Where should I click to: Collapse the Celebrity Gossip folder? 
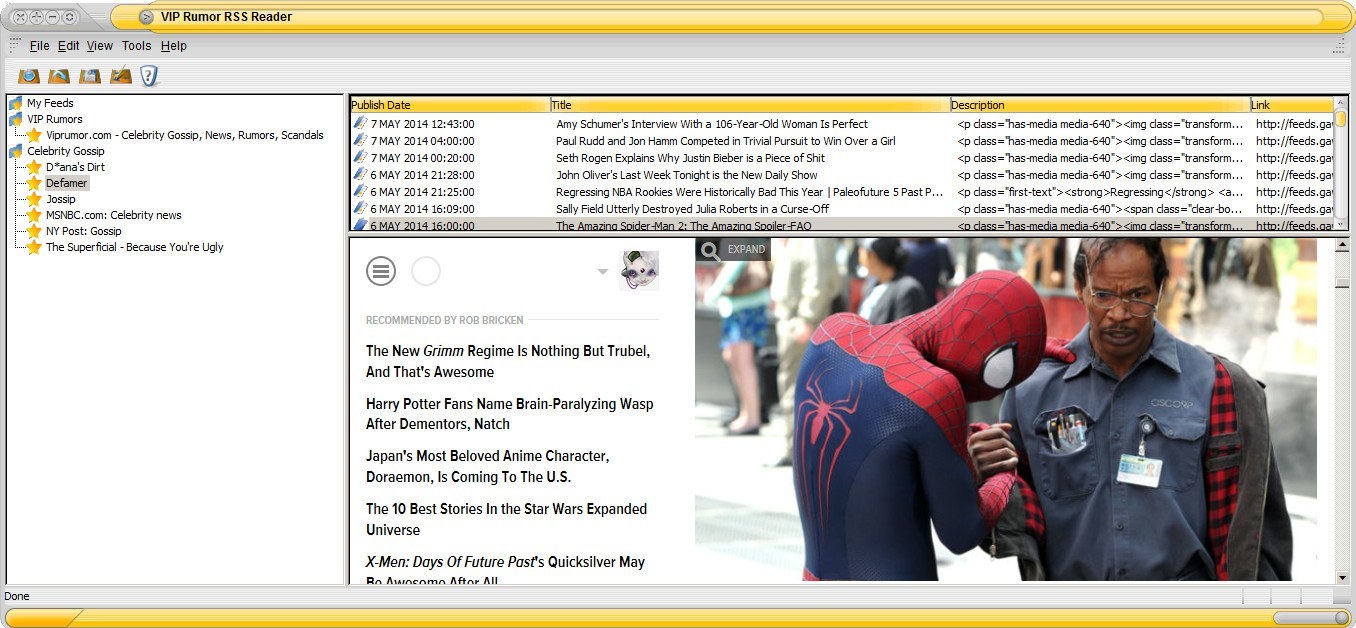click(15, 151)
